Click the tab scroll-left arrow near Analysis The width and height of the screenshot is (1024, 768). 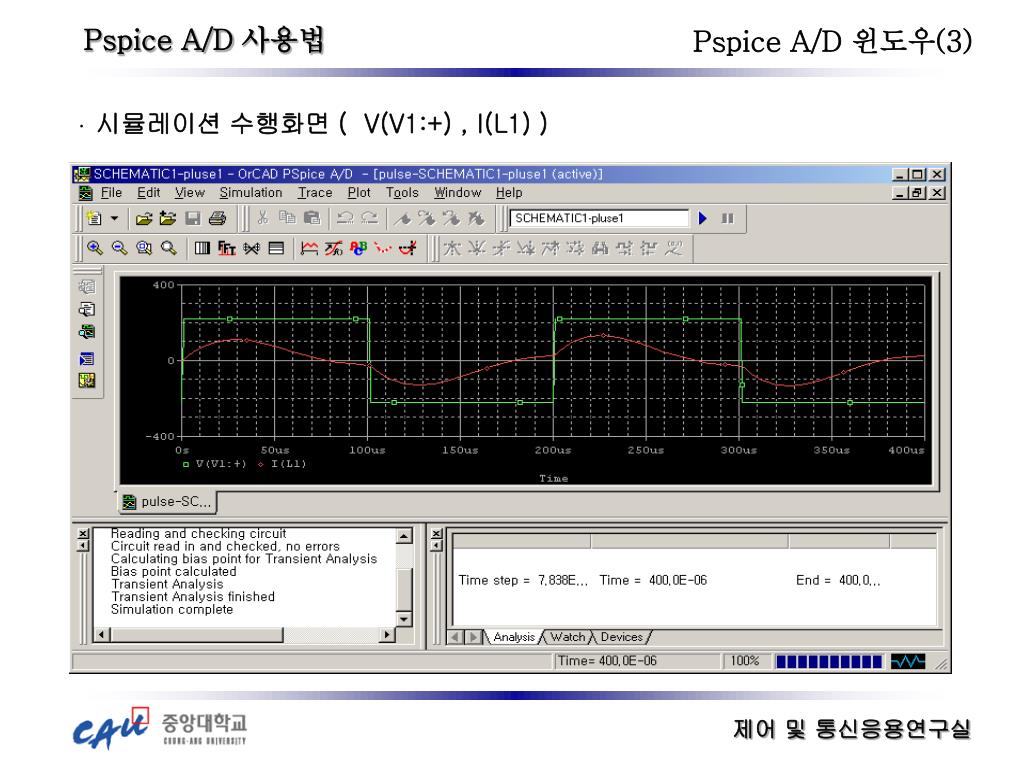tap(456, 637)
